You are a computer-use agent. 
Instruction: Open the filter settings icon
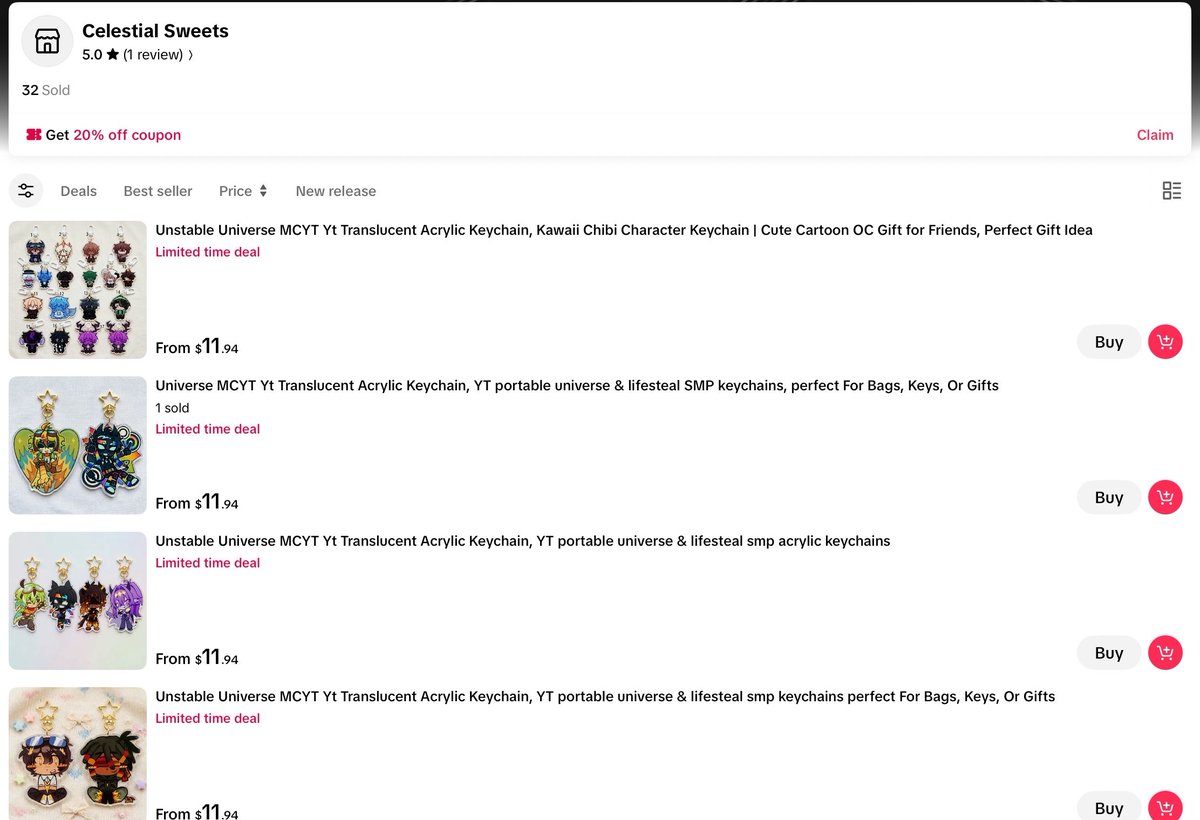25,190
